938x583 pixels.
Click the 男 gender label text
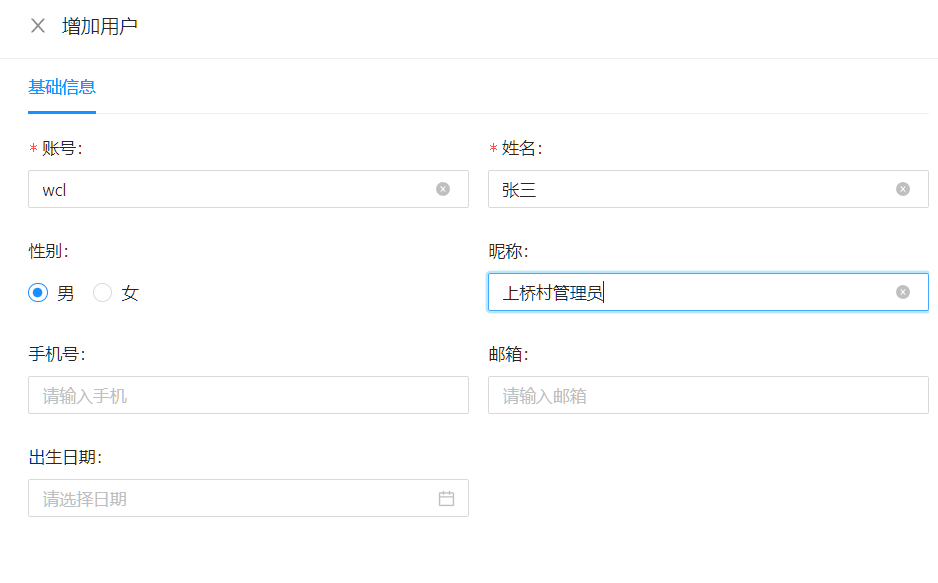65,293
